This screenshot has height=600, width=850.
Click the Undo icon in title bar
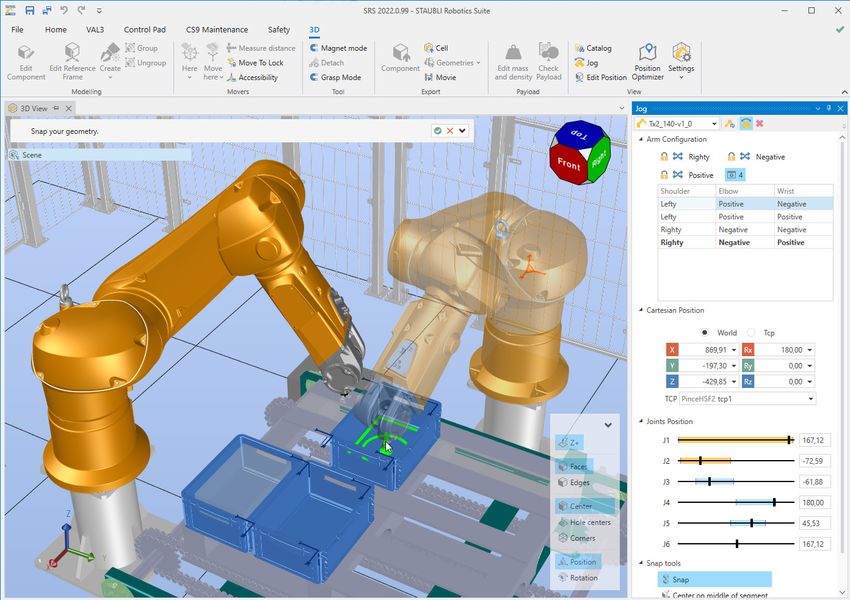coord(64,10)
